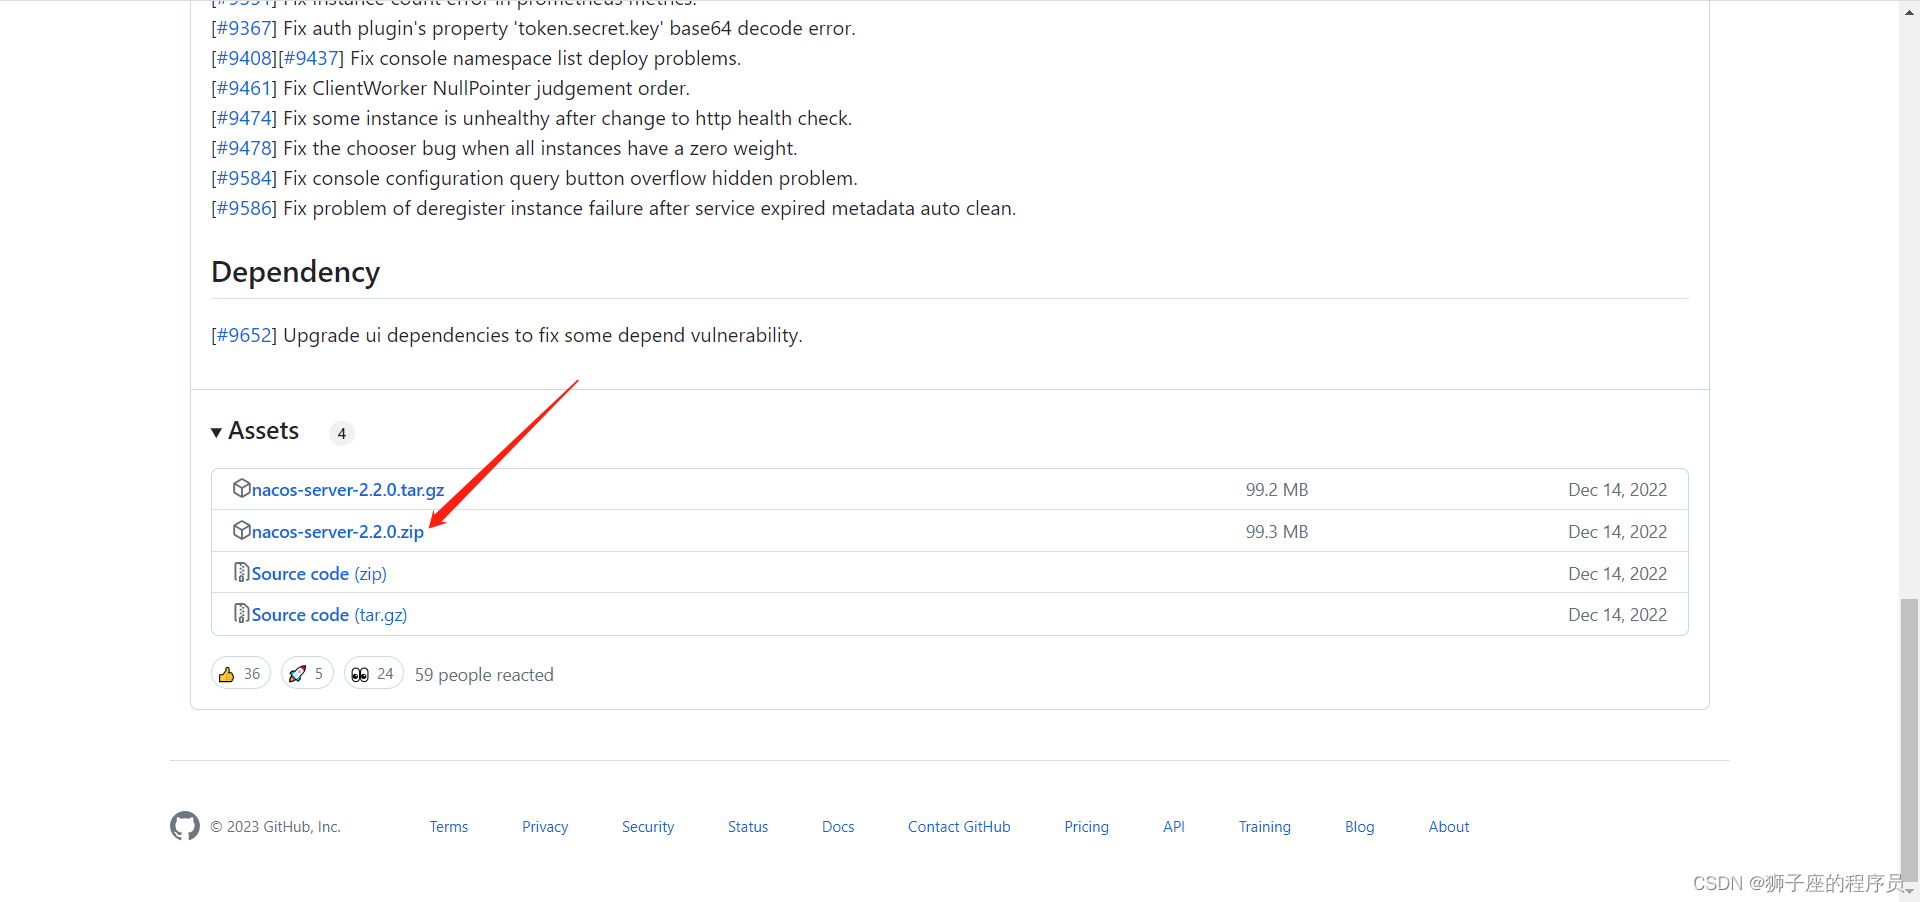The height and width of the screenshot is (902, 1920).
Task: Click the GitHub logo in the footer
Action: pos(185,826)
